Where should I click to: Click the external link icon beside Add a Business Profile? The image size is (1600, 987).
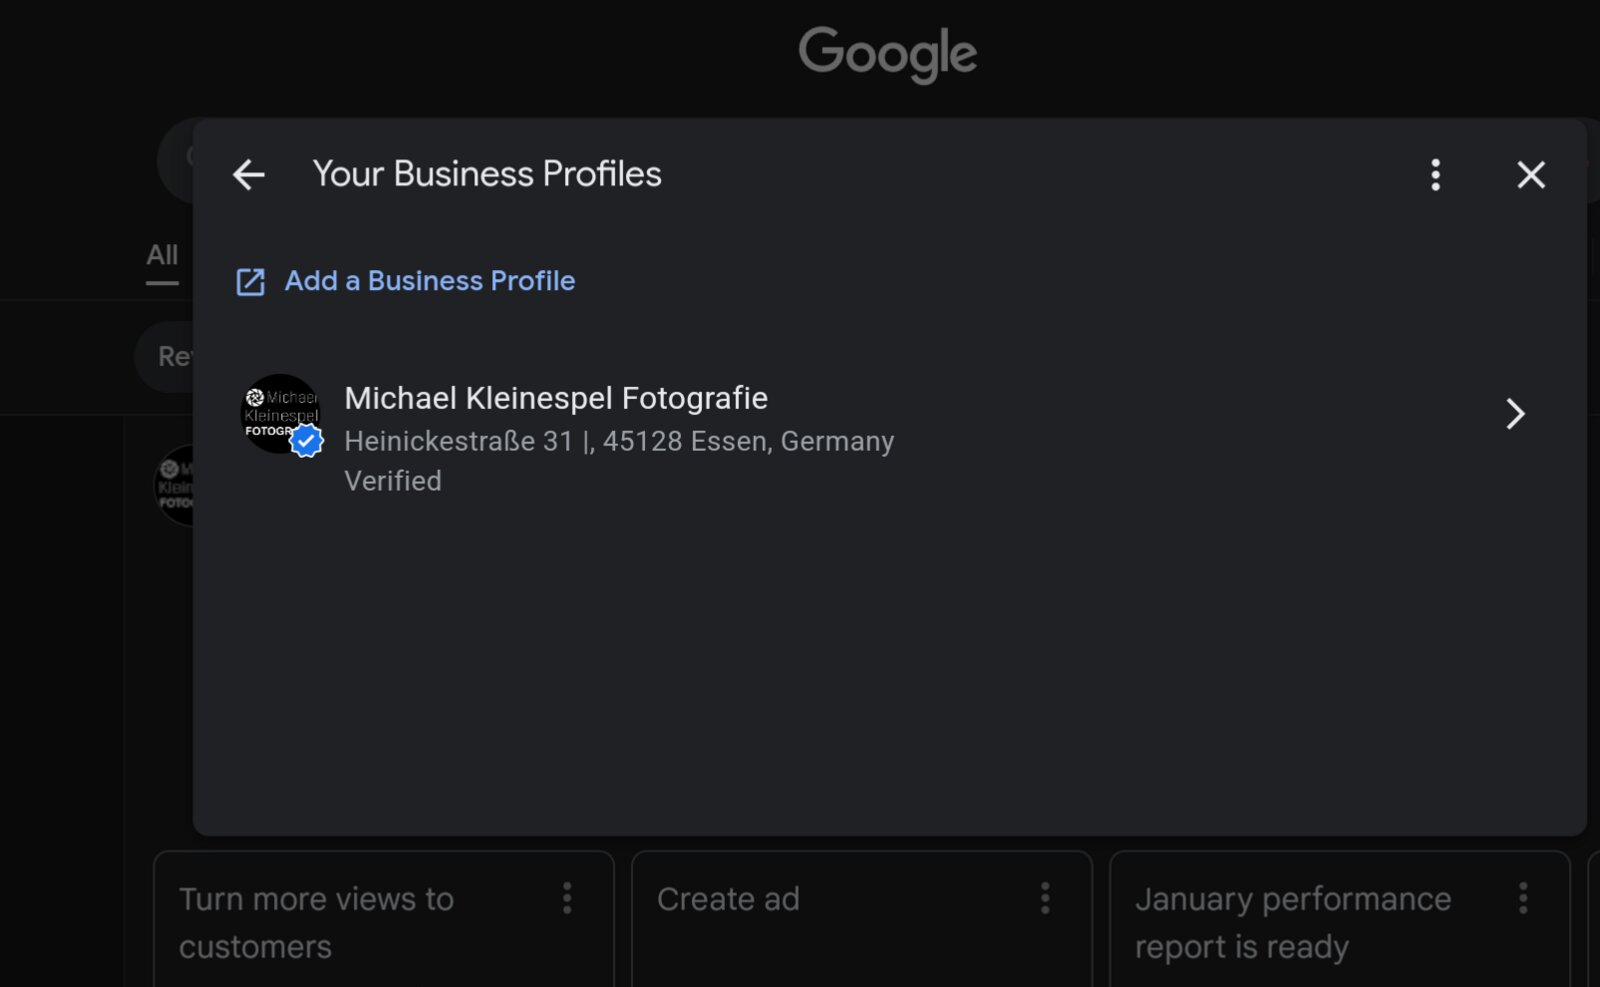[x=250, y=282]
